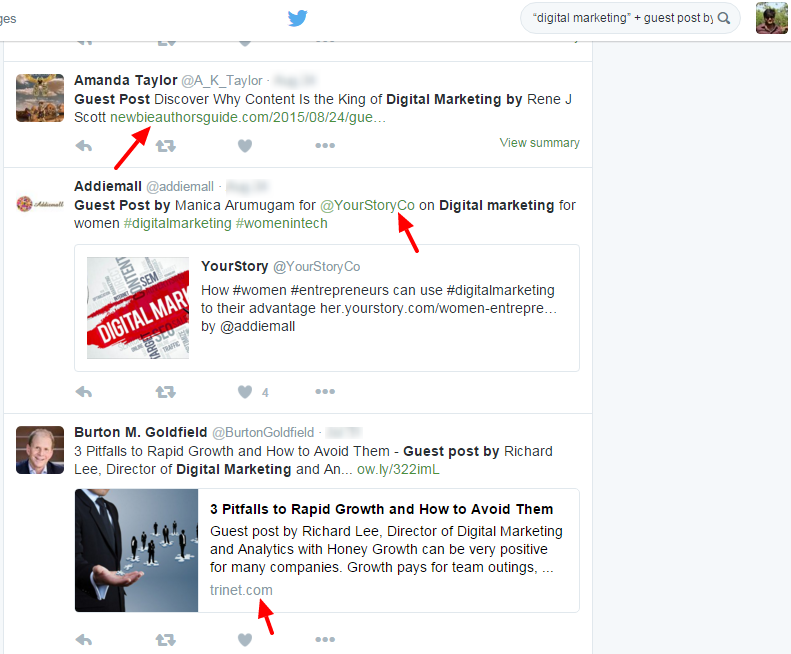791x654 pixels.
Task: Open more options on Amanda Taylor's tweet
Action: point(325,145)
